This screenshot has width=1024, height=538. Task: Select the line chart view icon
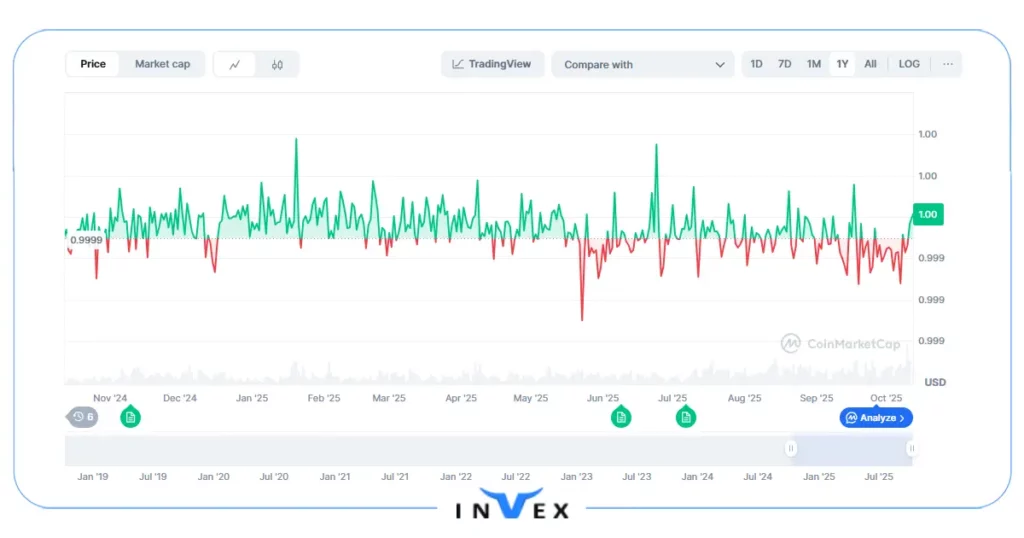(x=235, y=65)
